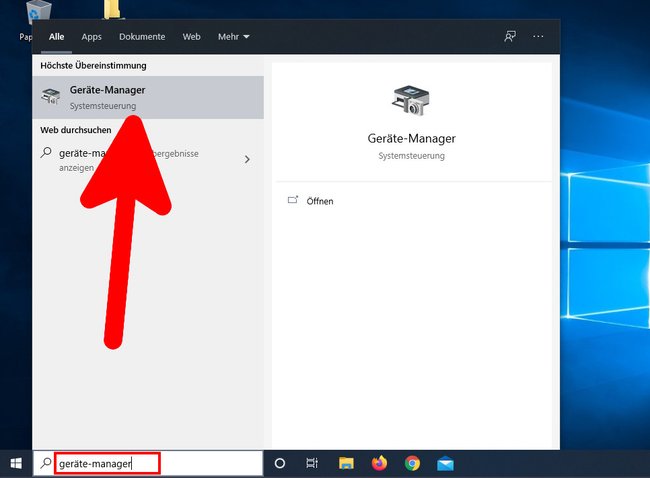Open the Windows Start menu
This screenshot has height=478, width=650.
[x=16, y=463]
